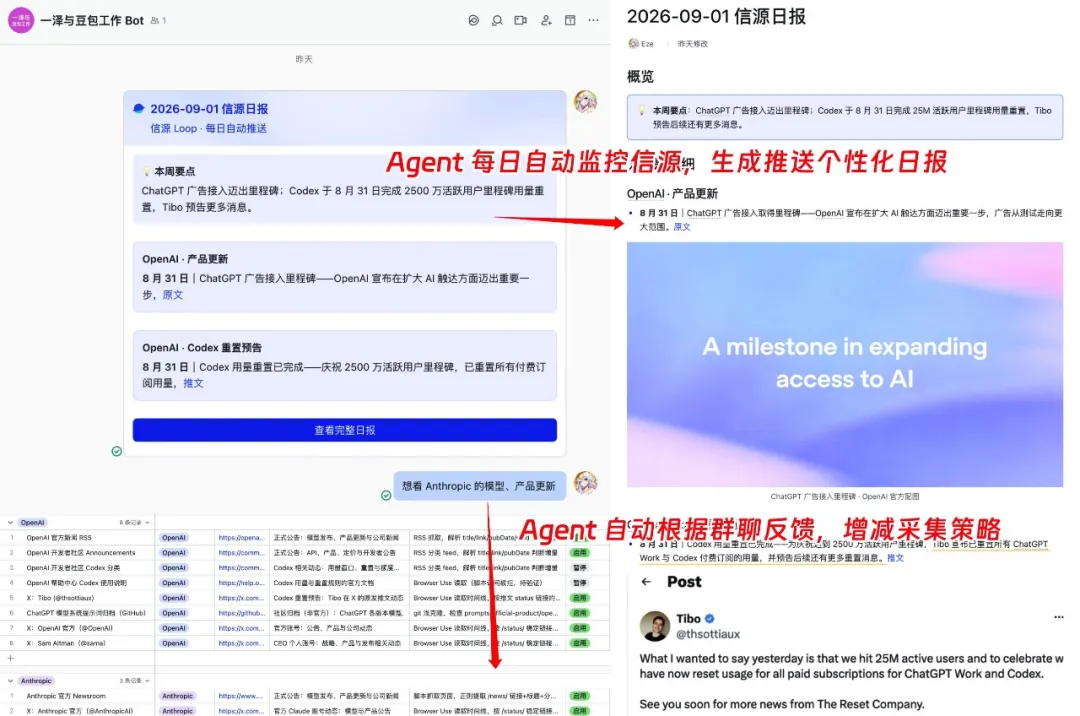This screenshot has height=716, width=1080.
Task: Select the ChatGPT 模型系统提示词归档 (GitHub) cell
Action: [x=86, y=613]
